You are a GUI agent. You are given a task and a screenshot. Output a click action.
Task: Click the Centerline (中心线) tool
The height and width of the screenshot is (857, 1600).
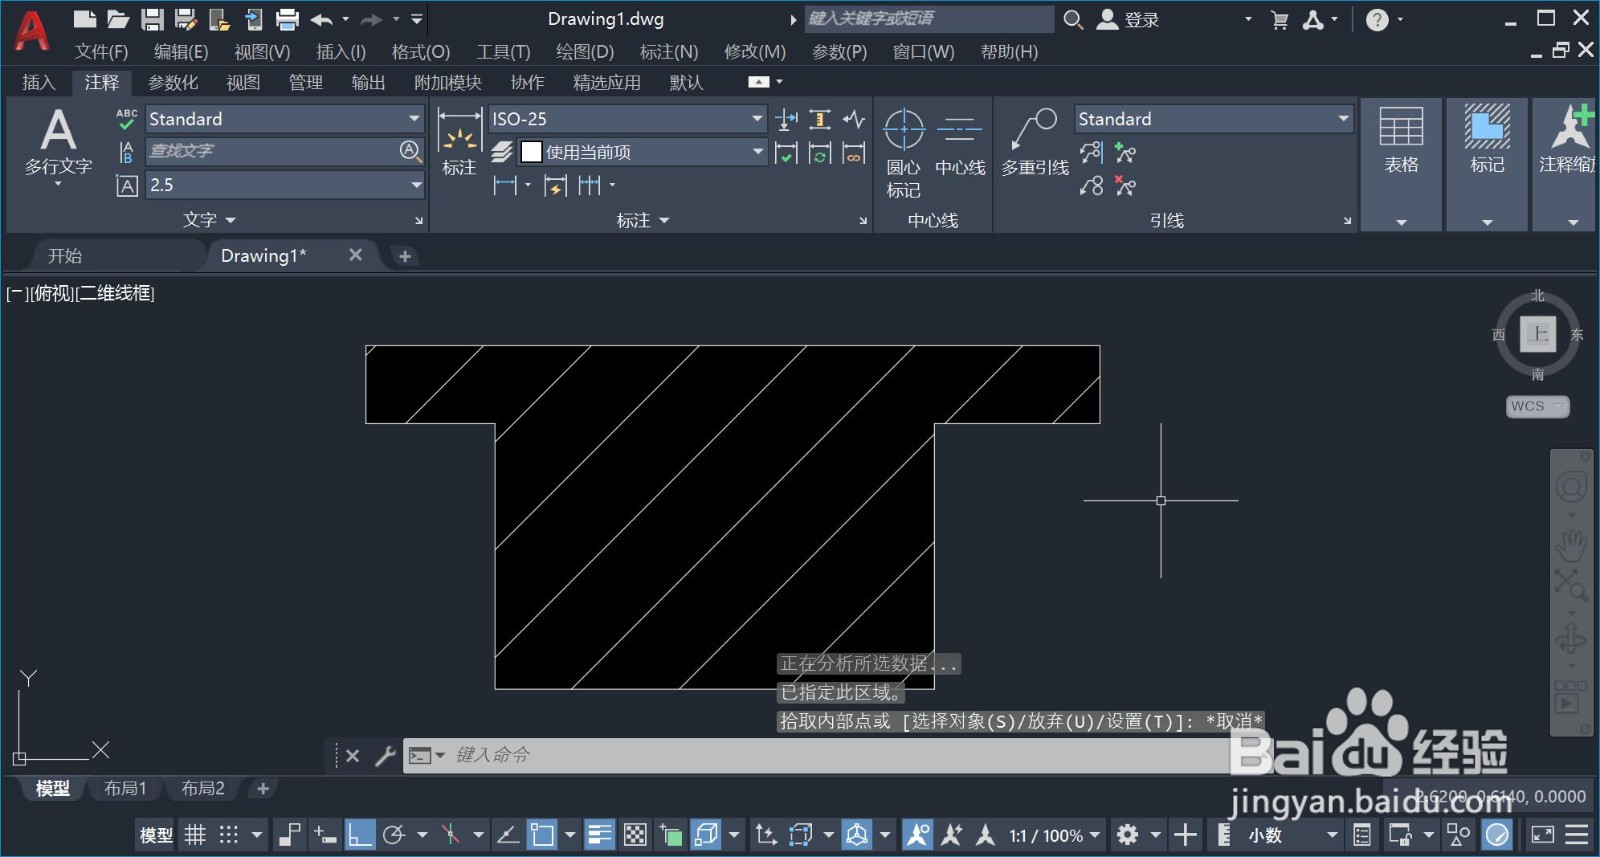[x=960, y=143]
